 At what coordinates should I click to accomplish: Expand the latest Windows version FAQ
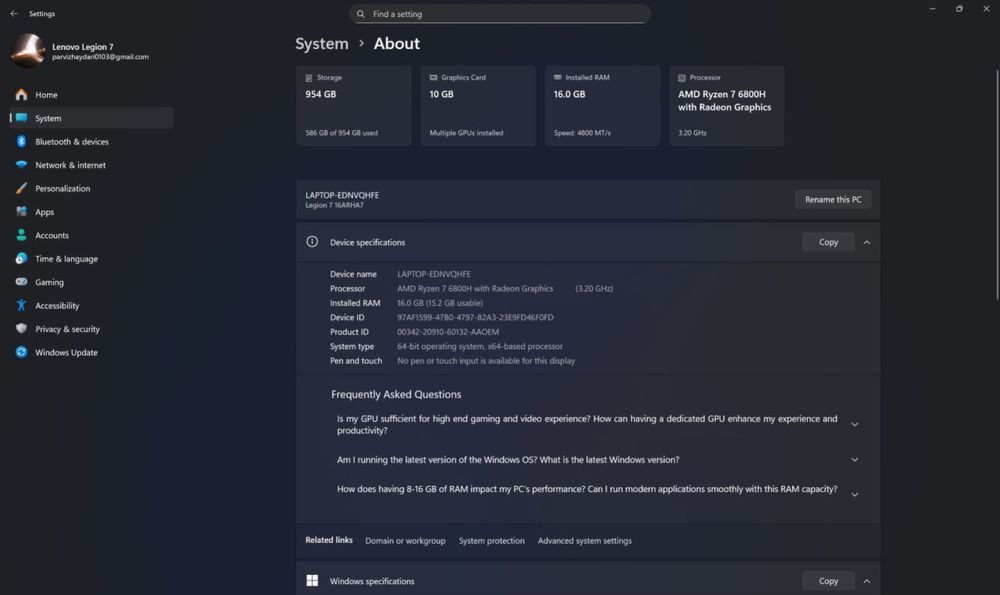pyautogui.click(x=855, y=460)
